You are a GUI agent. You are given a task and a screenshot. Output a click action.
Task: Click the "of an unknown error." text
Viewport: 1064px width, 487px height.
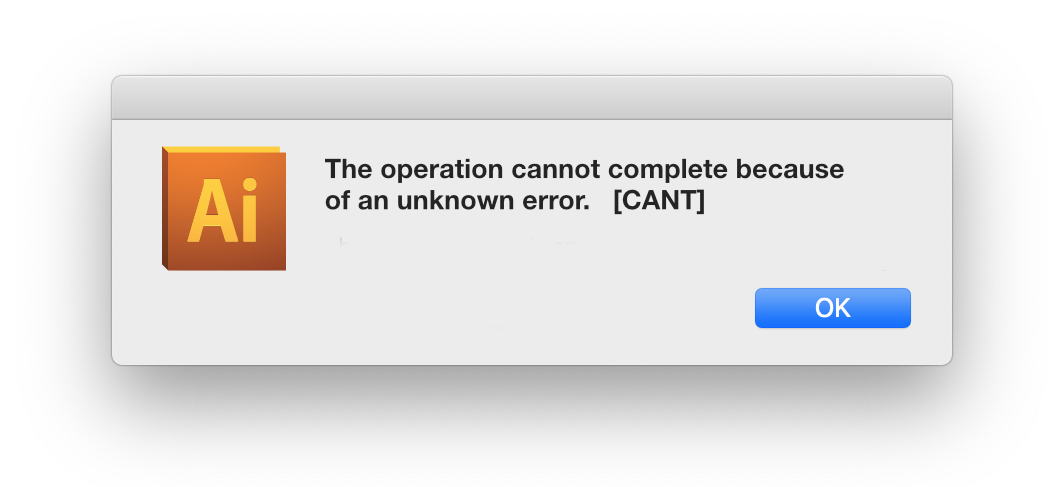pos(457,202)
